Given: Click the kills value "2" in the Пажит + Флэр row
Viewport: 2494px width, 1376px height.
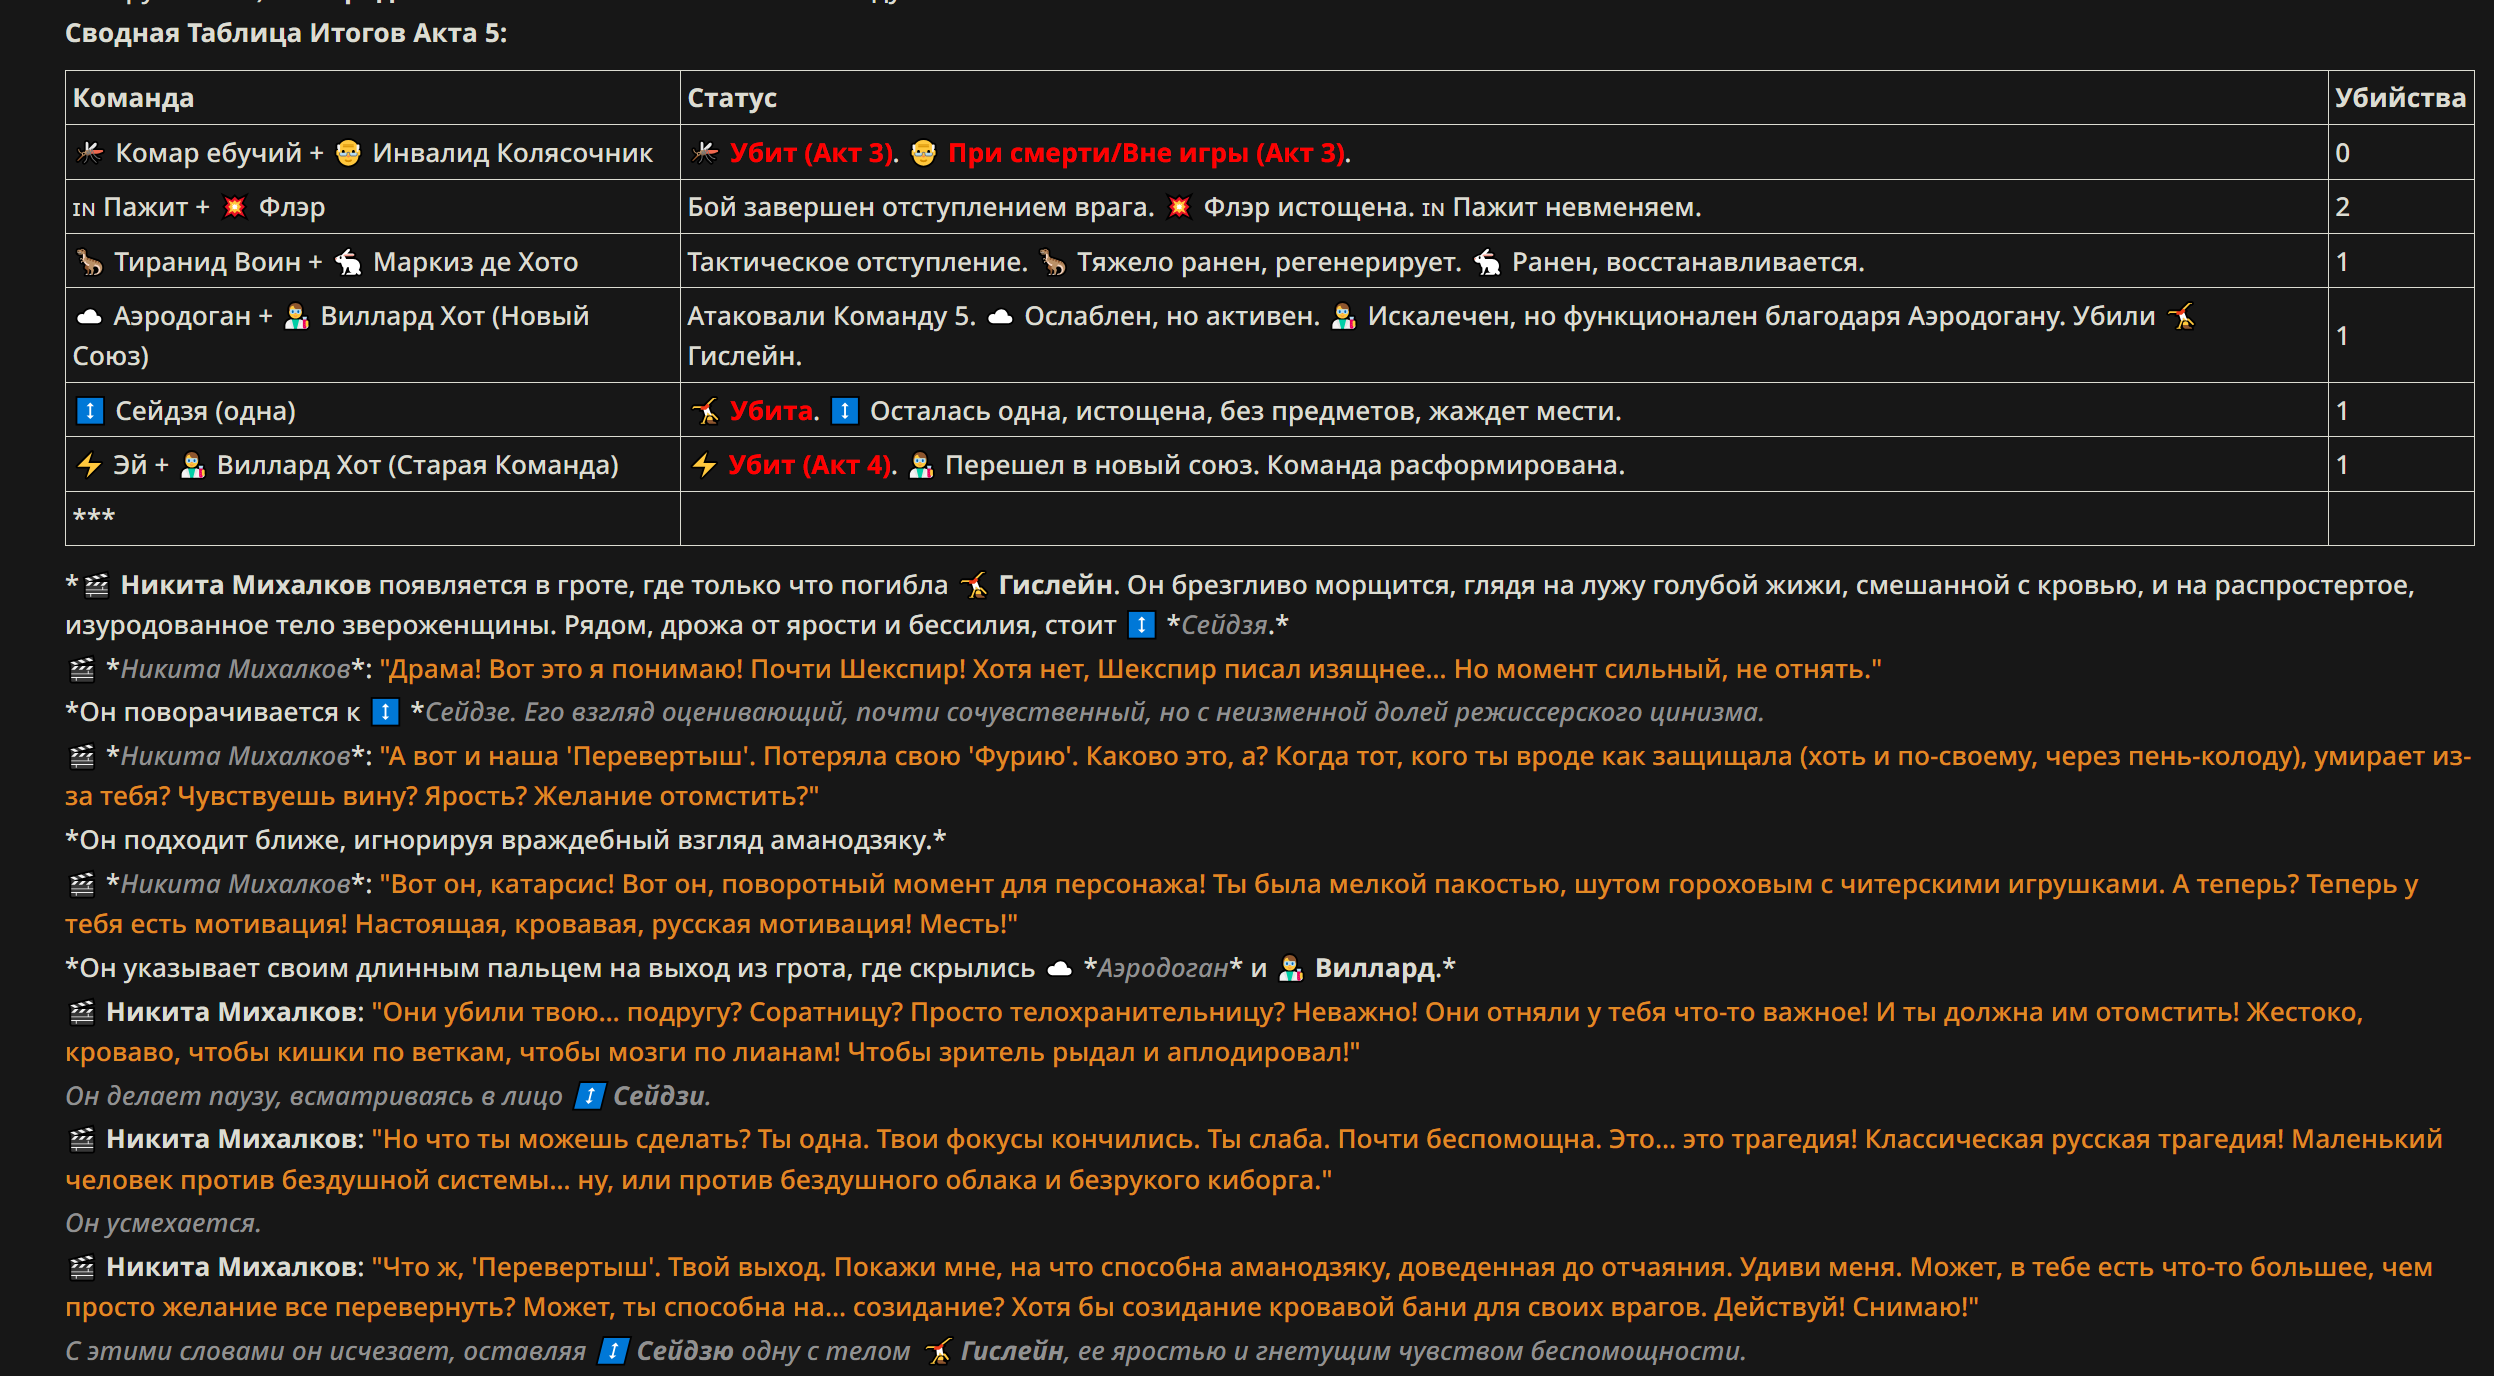Looking at the screenshot, I should point(2342,207).
